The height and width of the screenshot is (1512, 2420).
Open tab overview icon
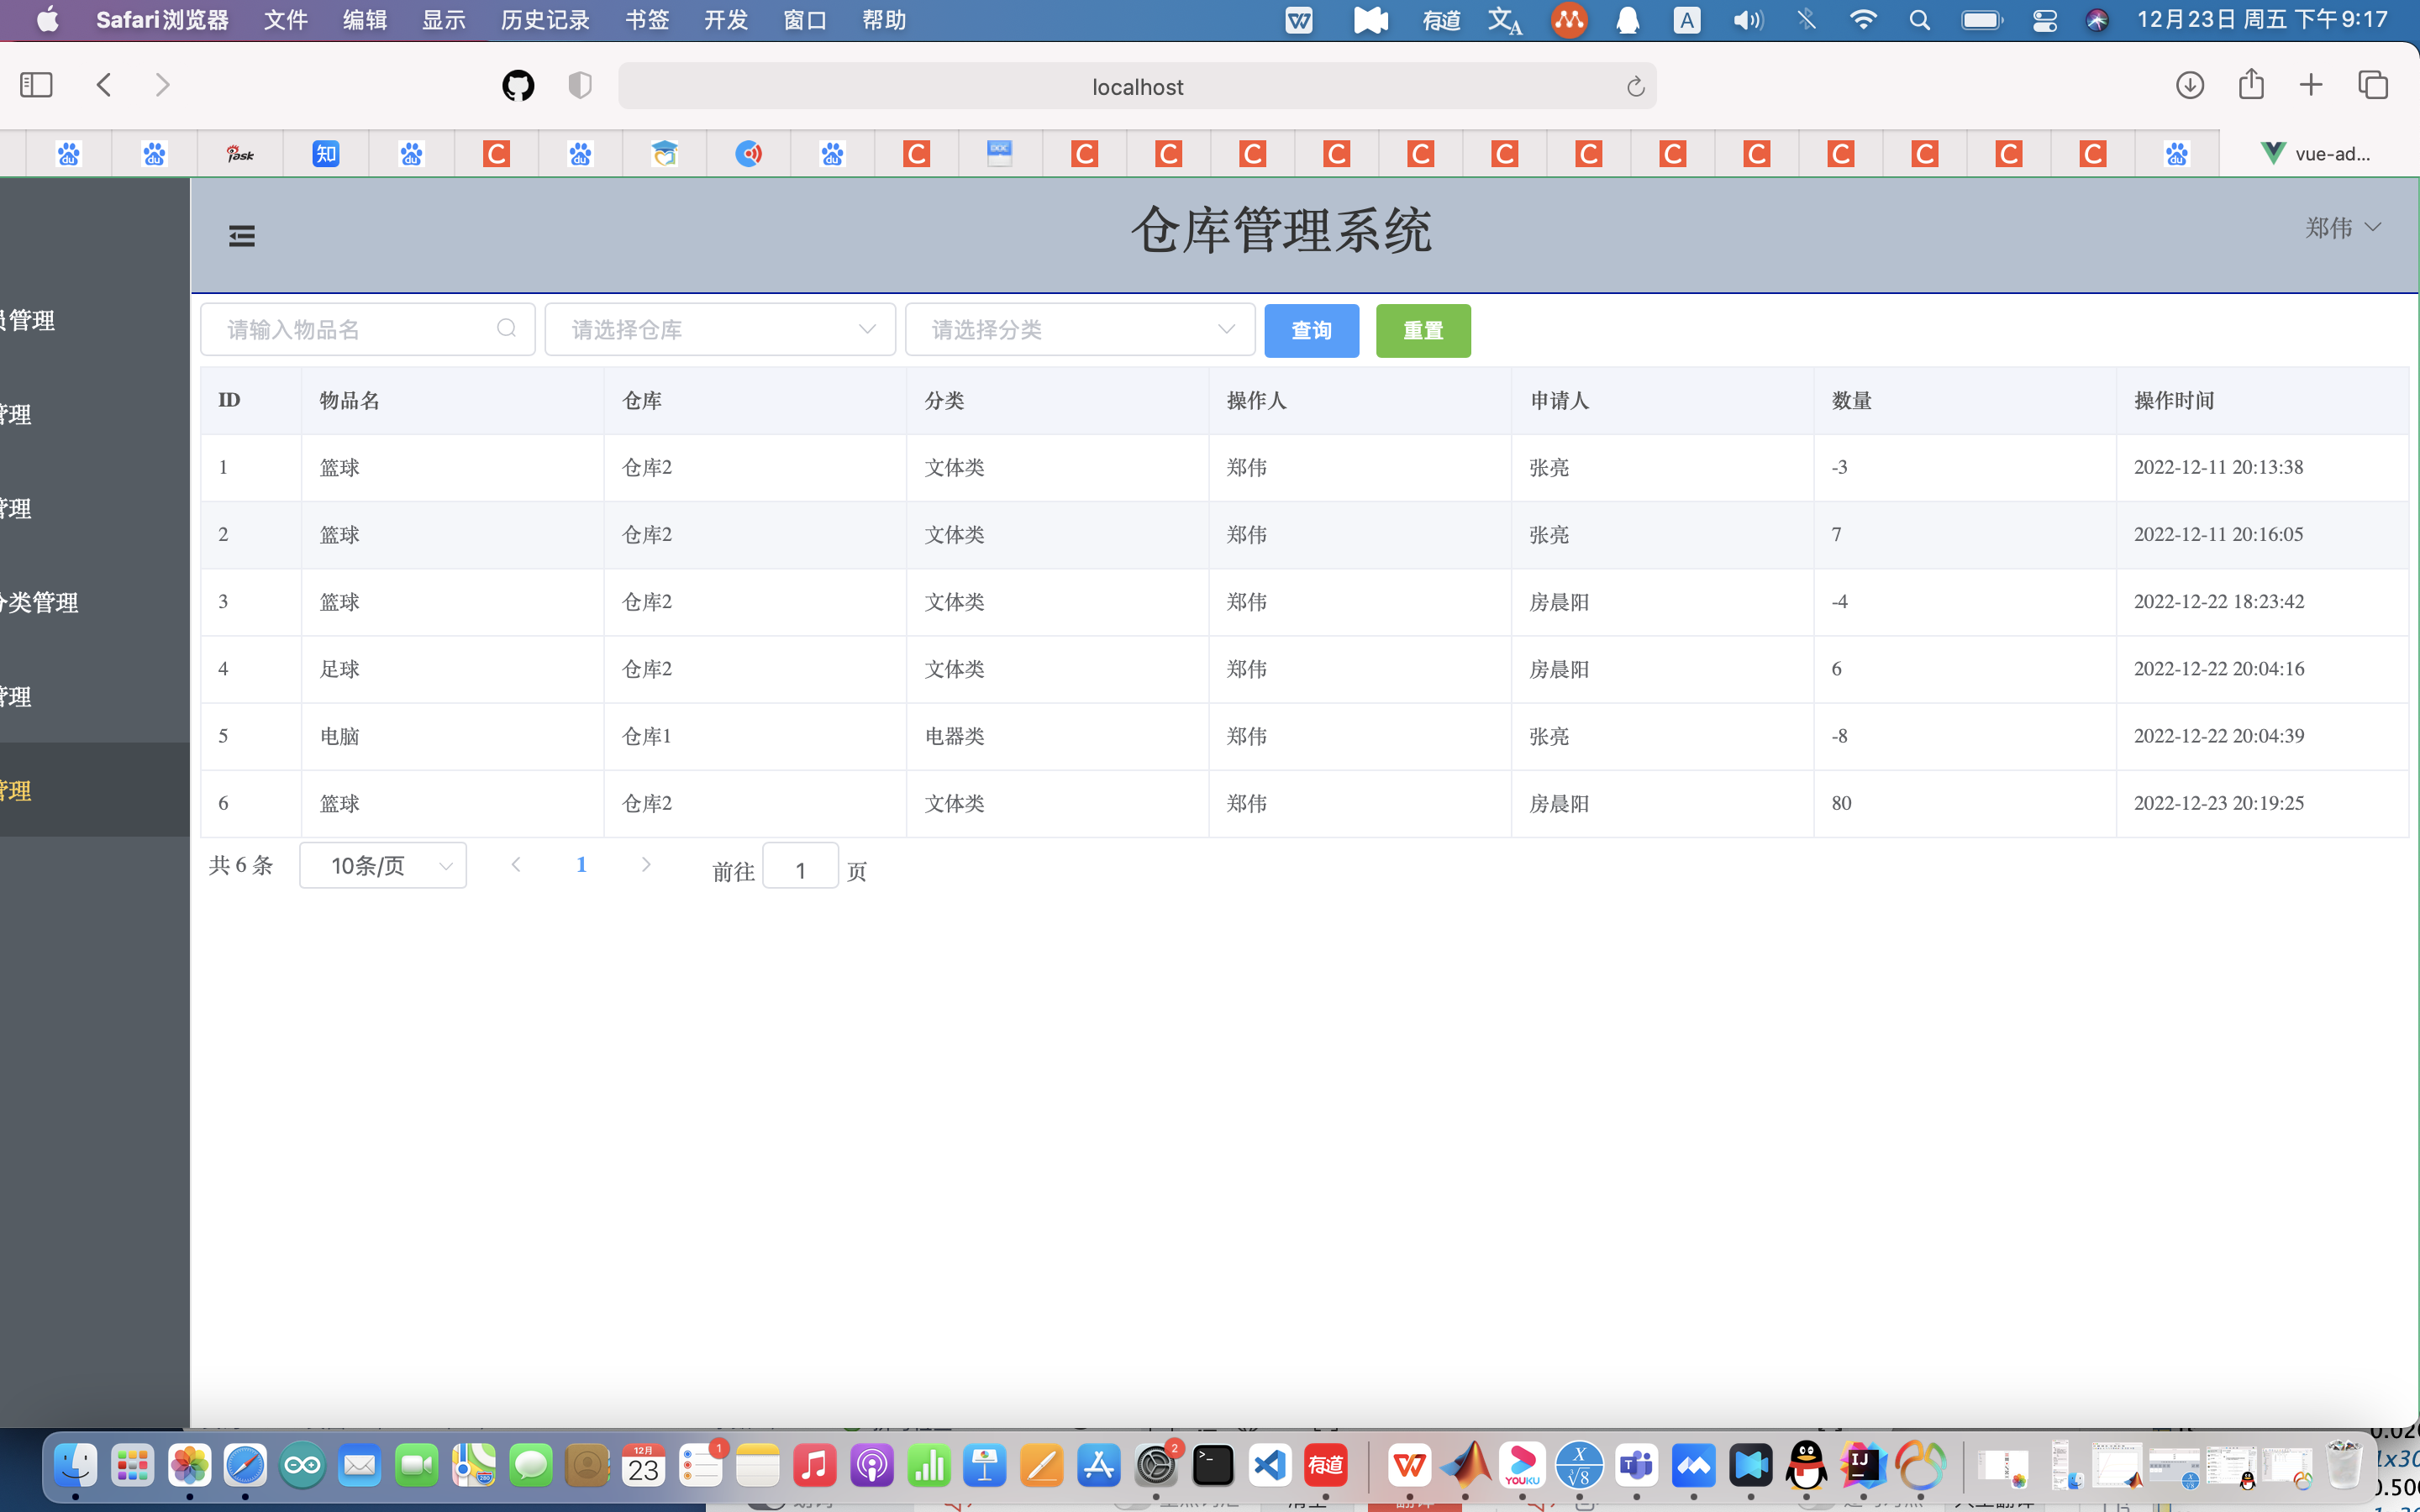point(2373,85)
